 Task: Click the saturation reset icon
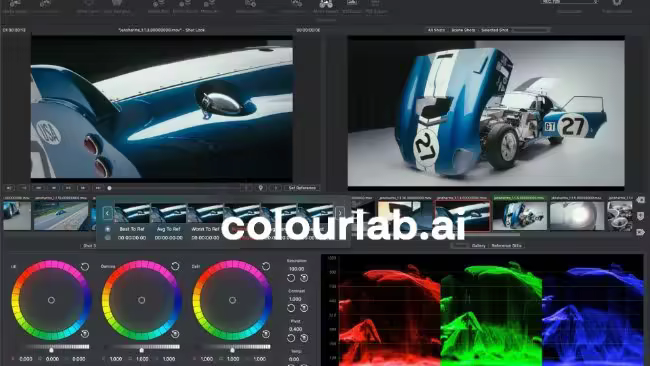(x=291, y=278)
